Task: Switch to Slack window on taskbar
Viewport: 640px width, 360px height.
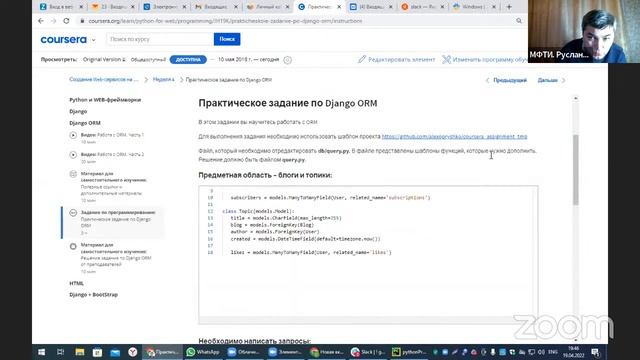Action: [368, 352]
